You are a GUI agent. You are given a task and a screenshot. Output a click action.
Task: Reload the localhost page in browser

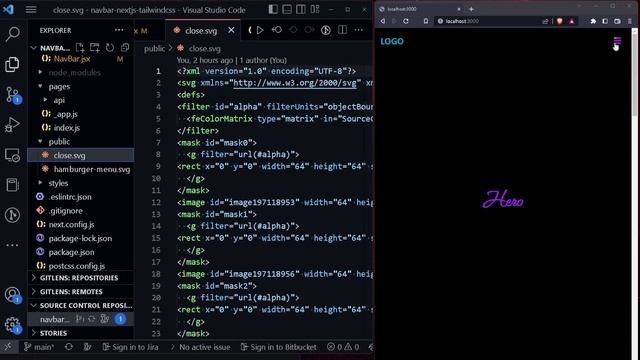(x=406, y=21)
